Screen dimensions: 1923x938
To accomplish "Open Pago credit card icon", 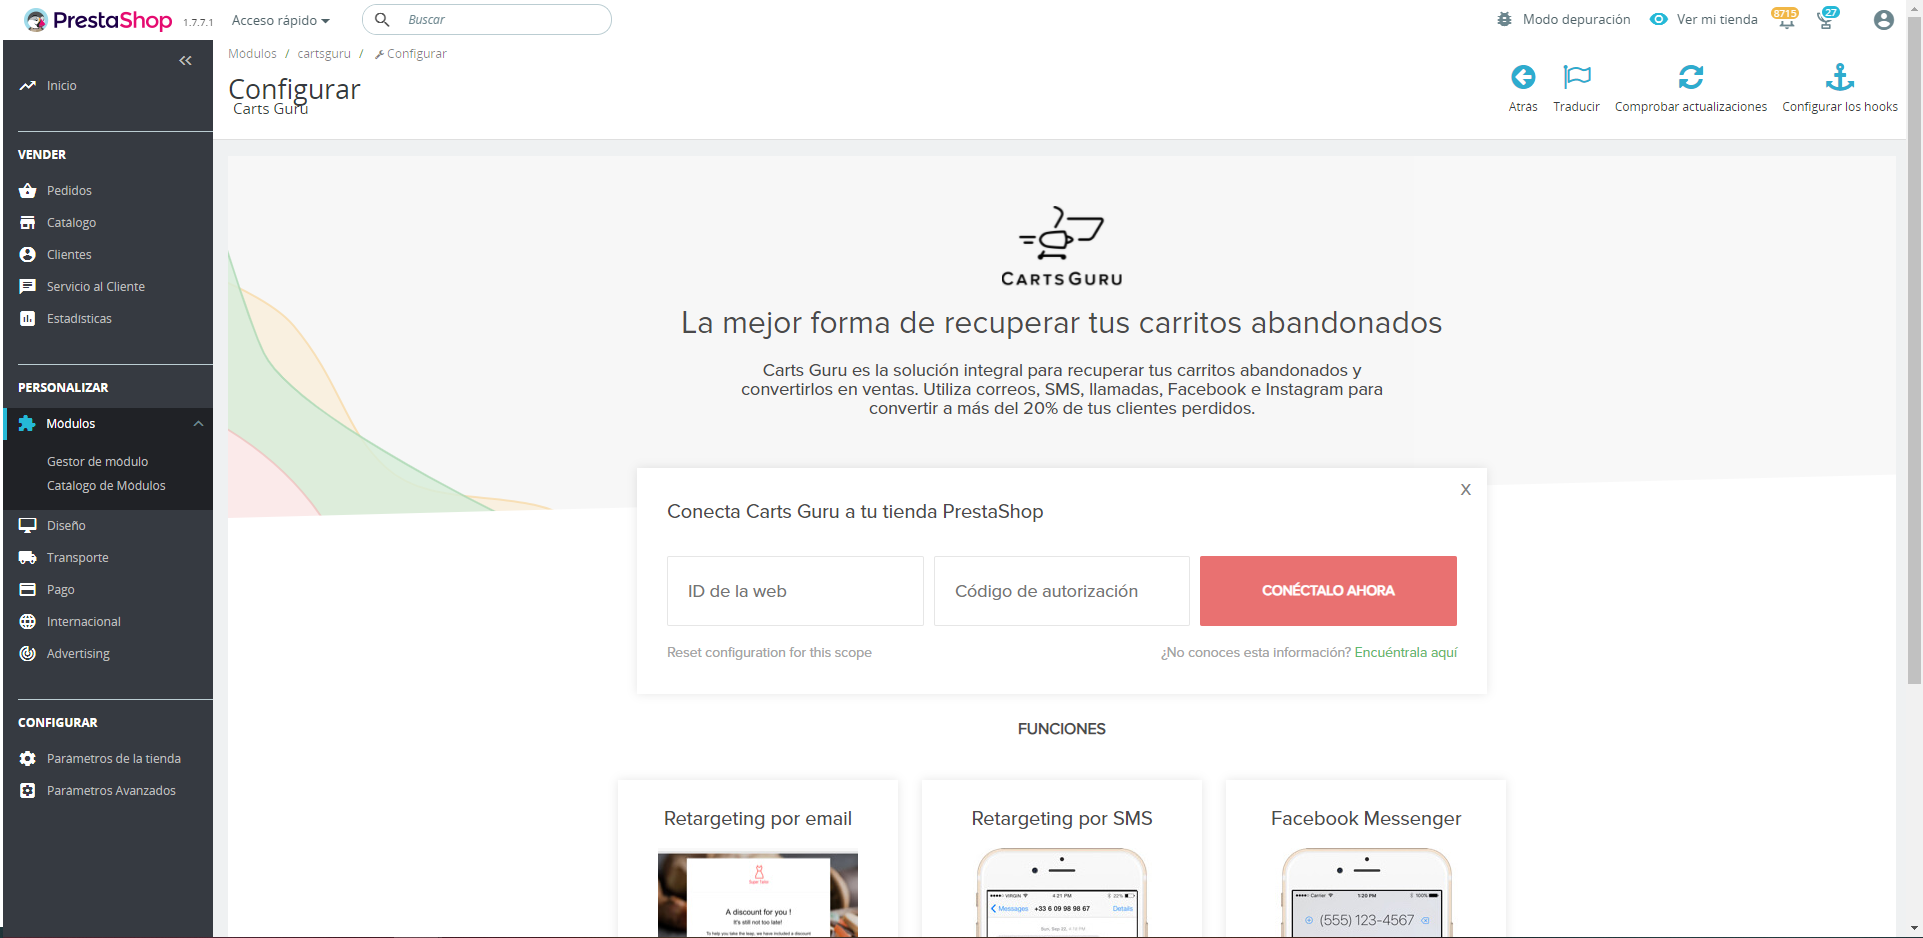I will point(27,589).
